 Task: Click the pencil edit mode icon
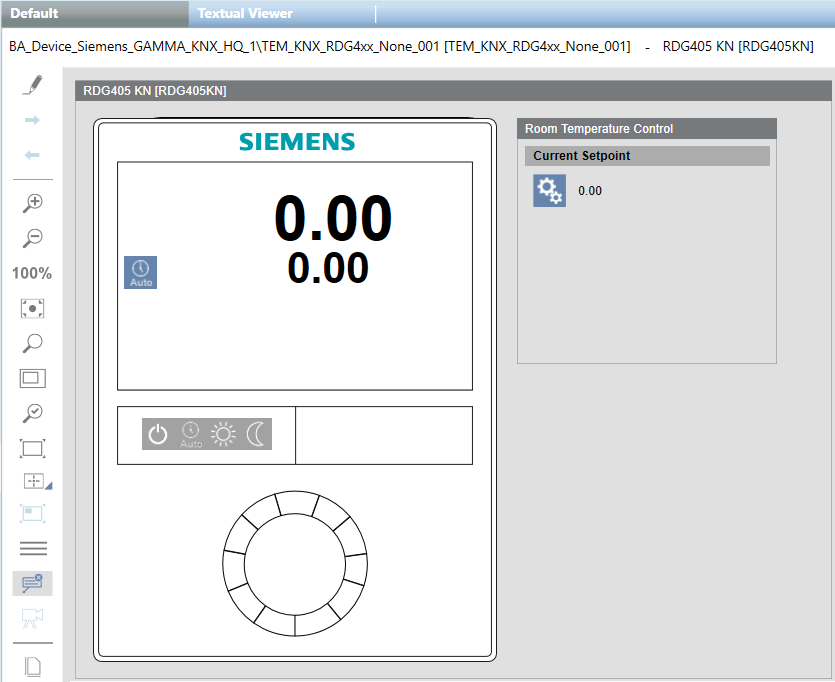(x=33, y=85)
